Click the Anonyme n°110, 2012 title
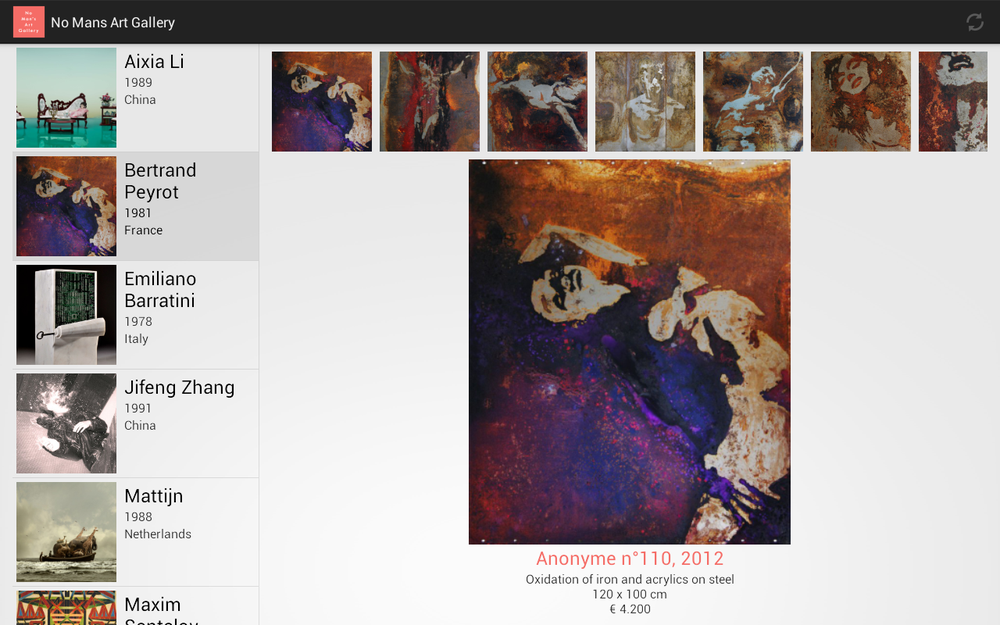Viewport: 1000px width, 625px height. 629,559
